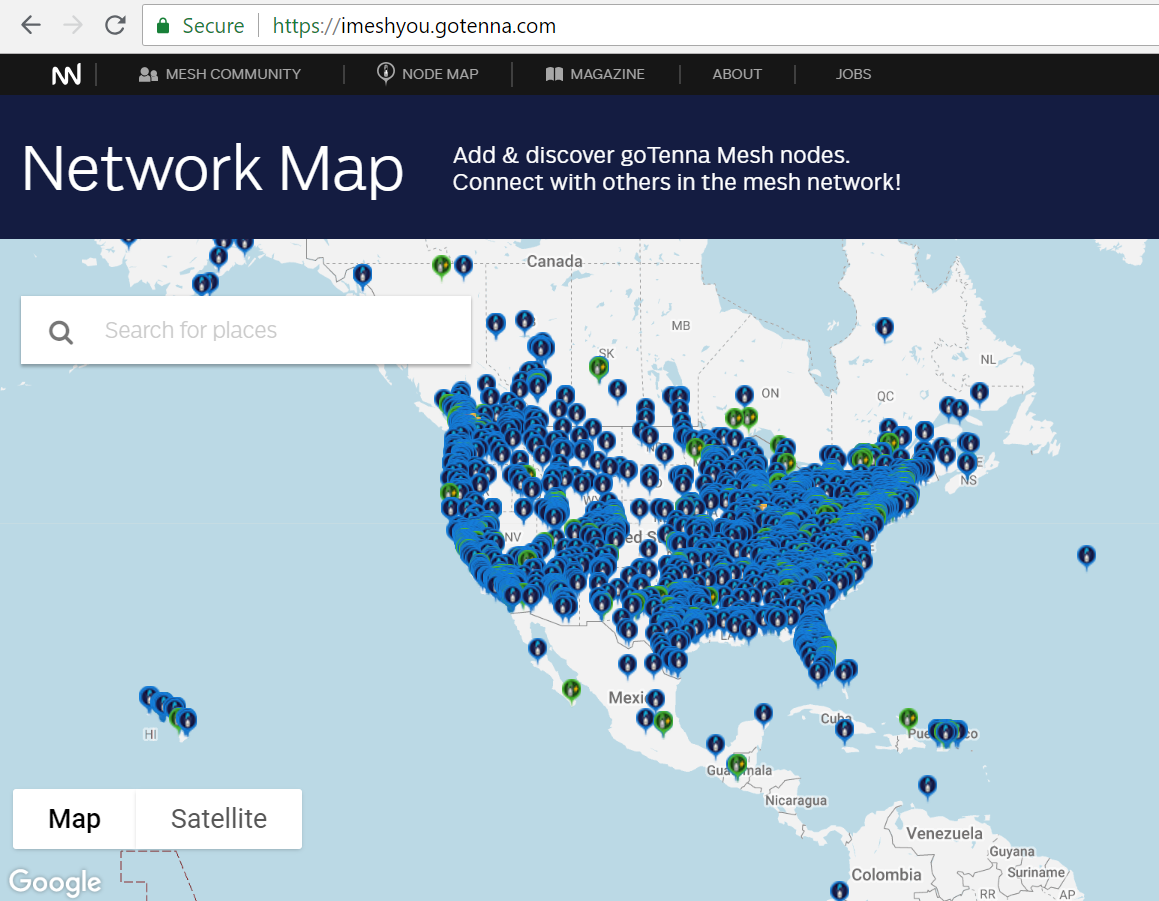Switch the map to Satellite view

pyautogui.click(x=218, y=819)
